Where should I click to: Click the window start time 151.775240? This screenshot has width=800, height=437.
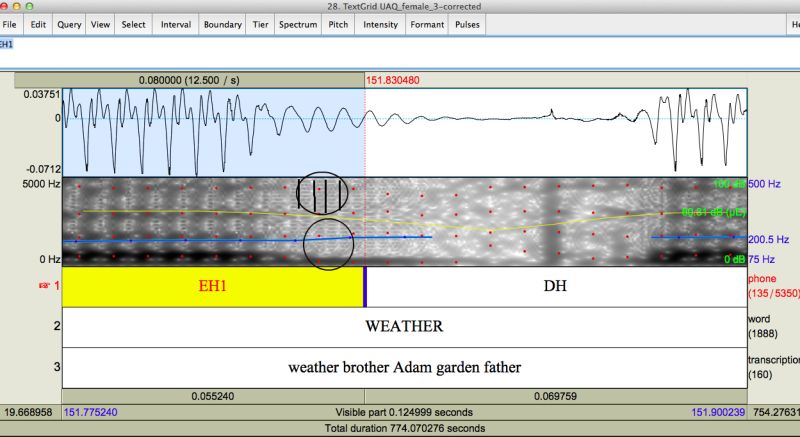[90, 412]
